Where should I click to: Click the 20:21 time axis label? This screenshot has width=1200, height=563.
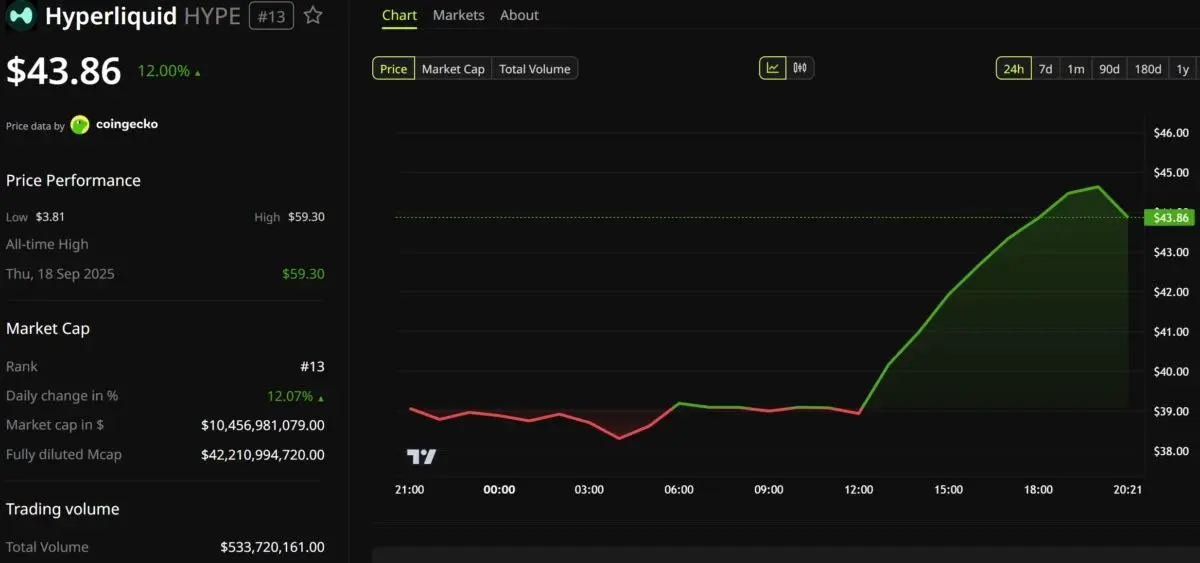point(1128,490)
